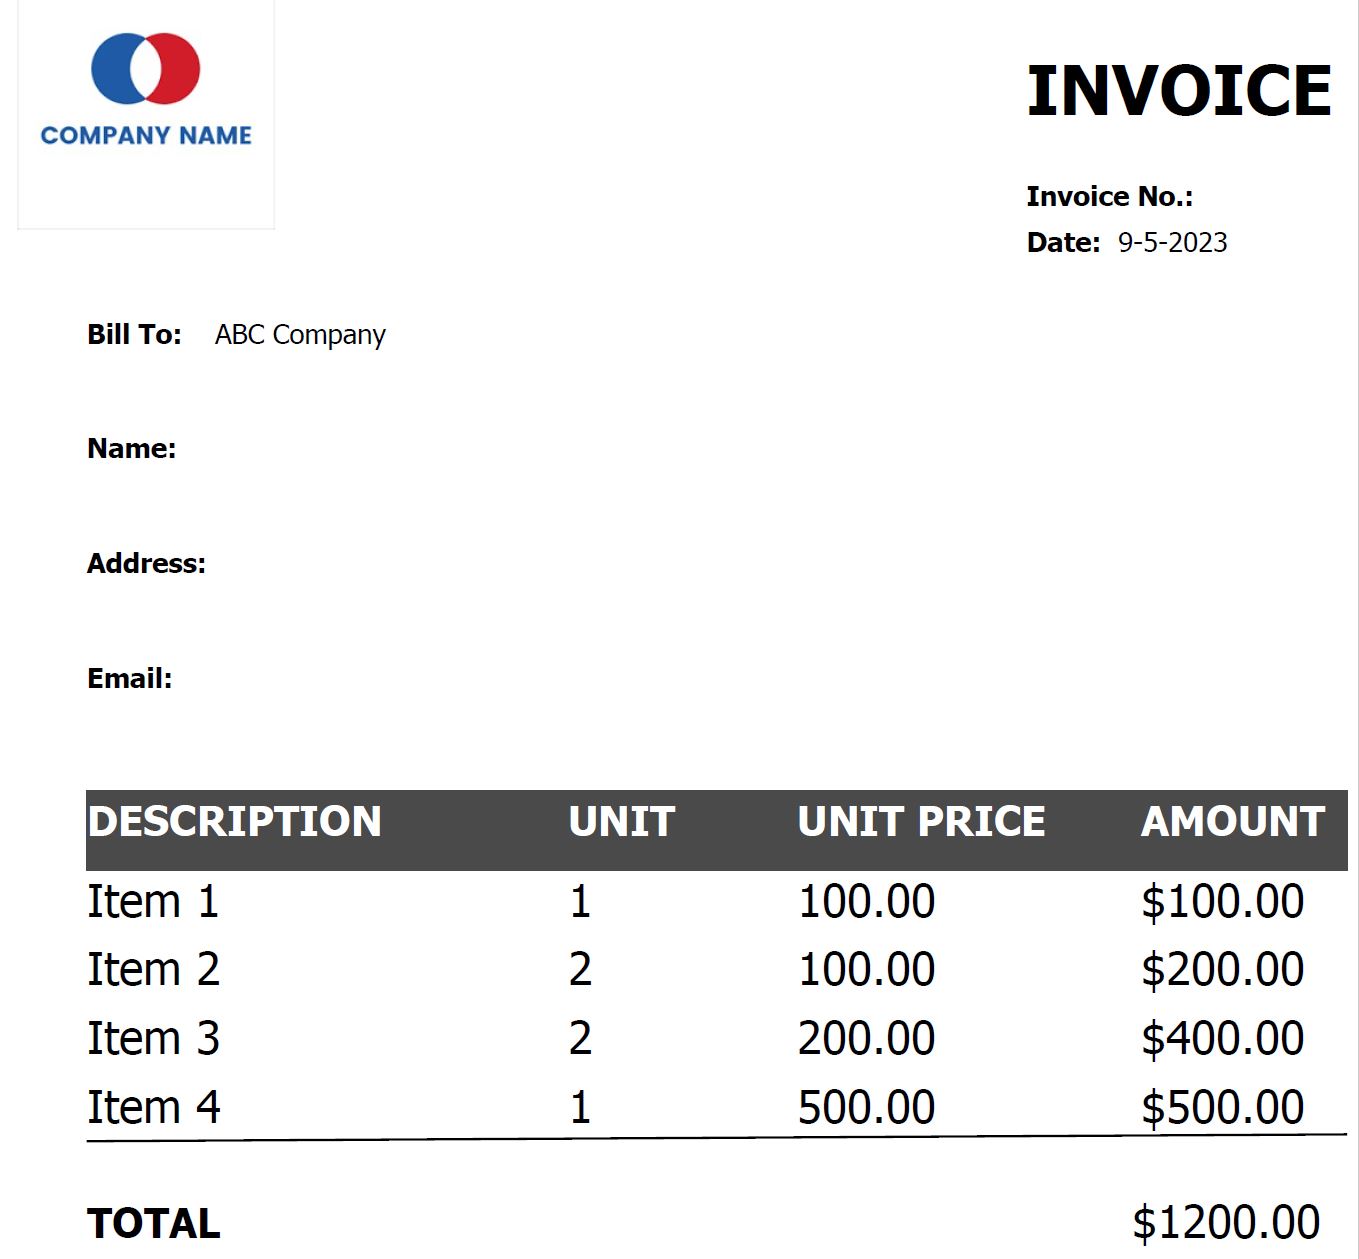Image resolution: width=1359 pixels, height=1259 pixels.
Task: Click the 200.00 unit price cell
Action: click(x=866, y=1038)
